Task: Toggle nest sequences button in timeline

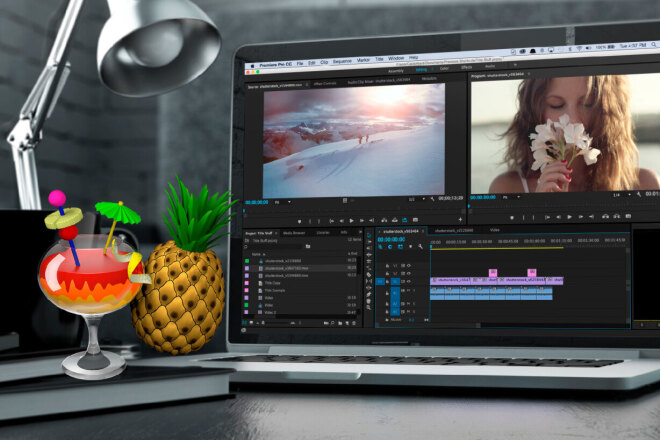Action: (381, 247)
